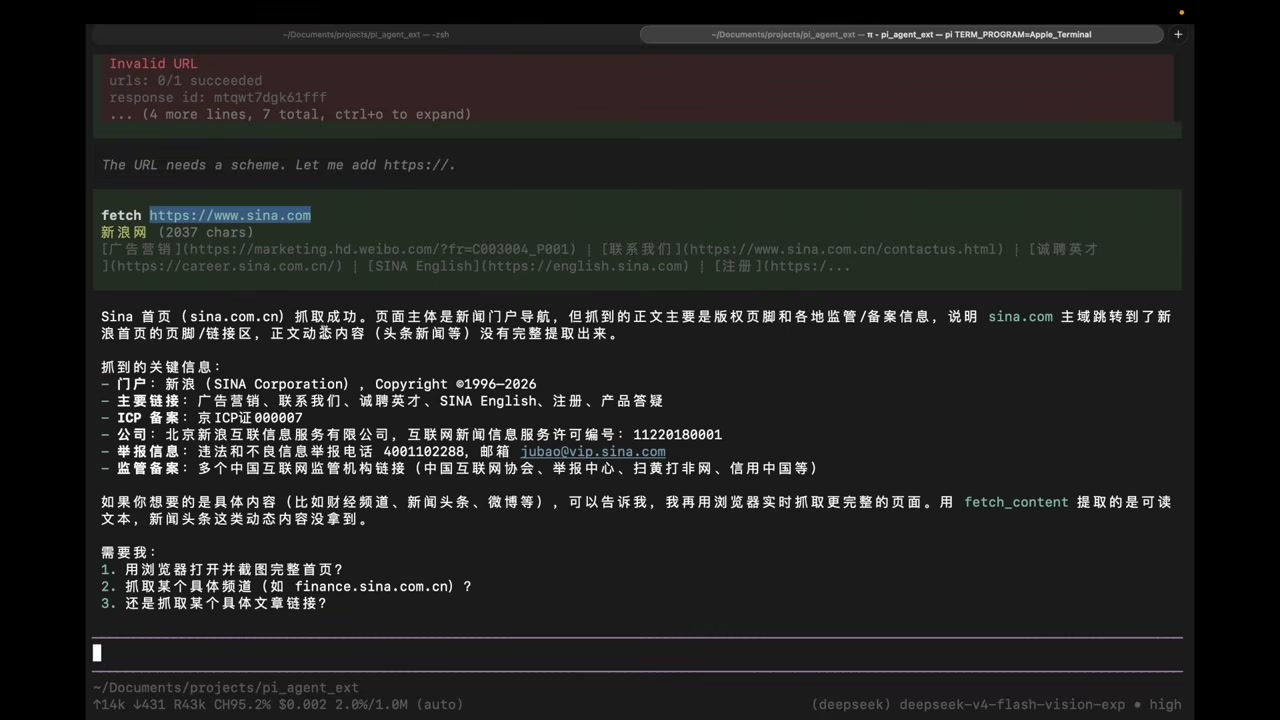The height and width of the screenshot is (720, 1280).
Task: Expand the '4 more lines' collapsed output
Action: point(290,114)
